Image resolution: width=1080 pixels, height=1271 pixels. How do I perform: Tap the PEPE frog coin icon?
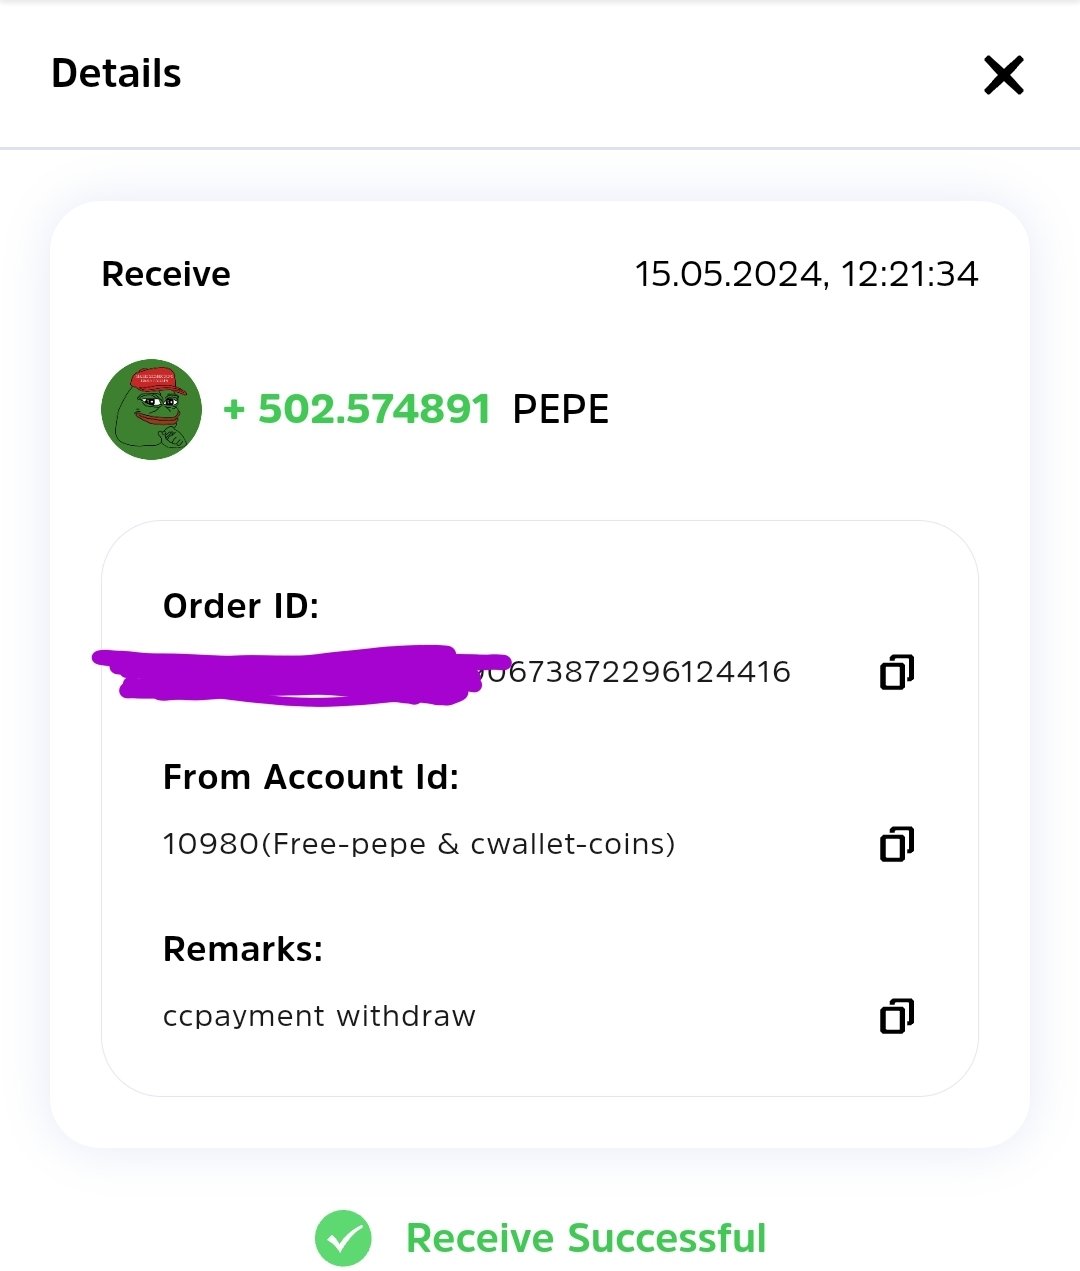[x=151, y=409]
